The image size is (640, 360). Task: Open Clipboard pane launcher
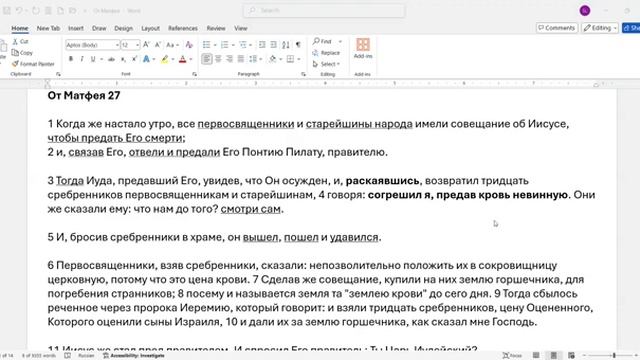point(58,74)
